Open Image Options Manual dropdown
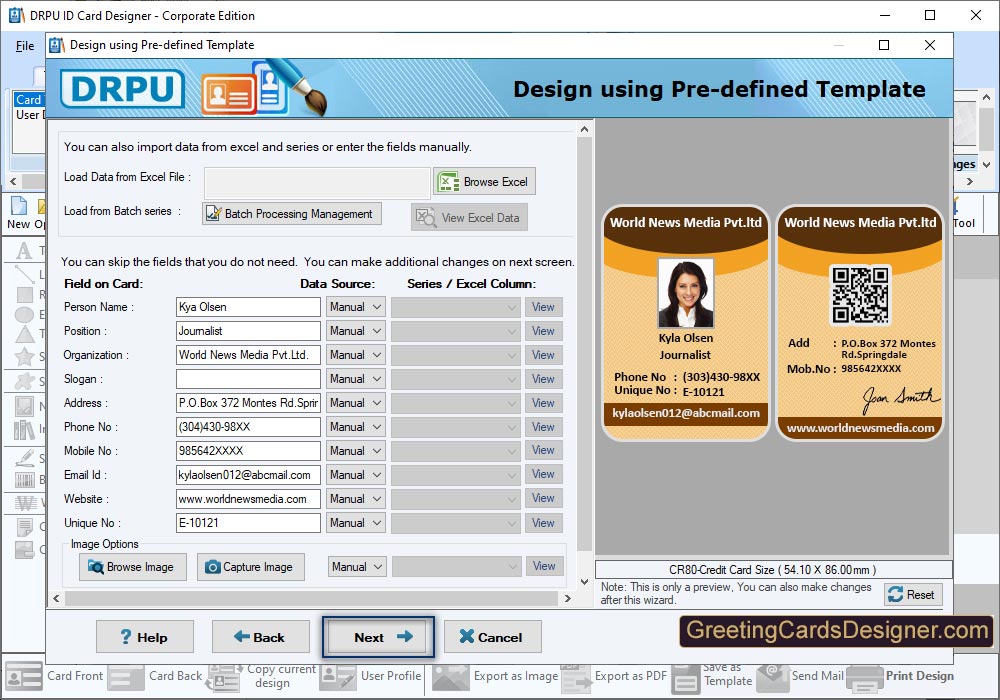 (x=357, y=567)
